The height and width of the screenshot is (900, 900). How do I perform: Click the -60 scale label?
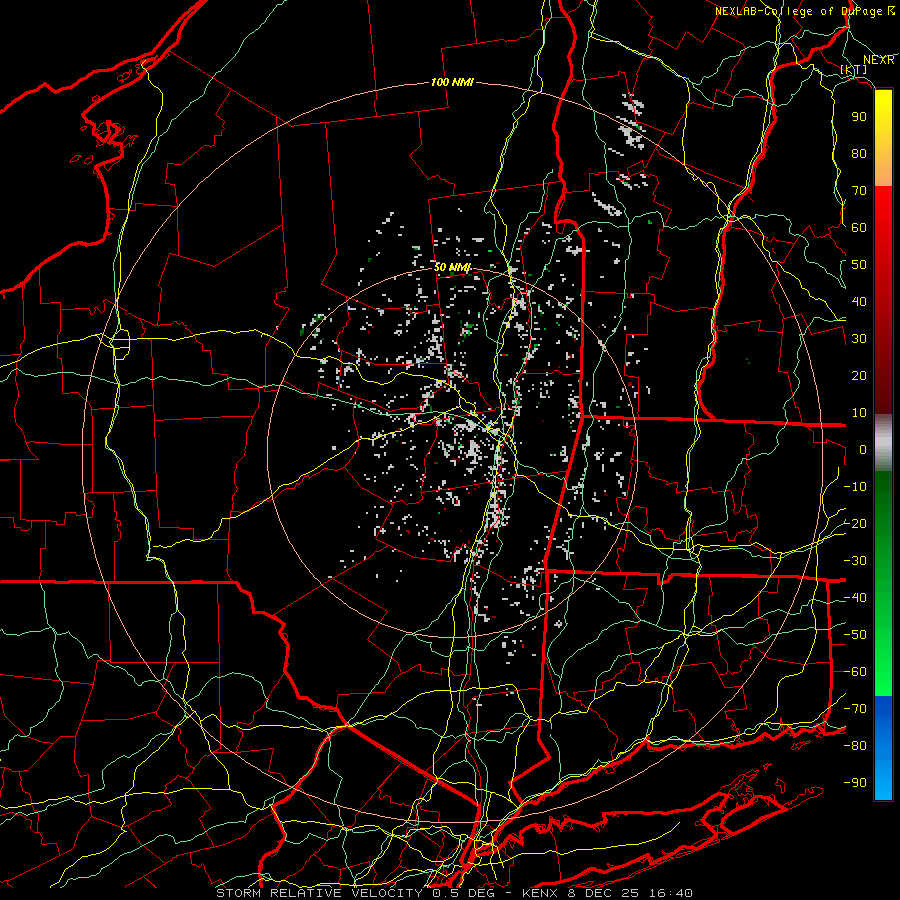pos(855,672)
